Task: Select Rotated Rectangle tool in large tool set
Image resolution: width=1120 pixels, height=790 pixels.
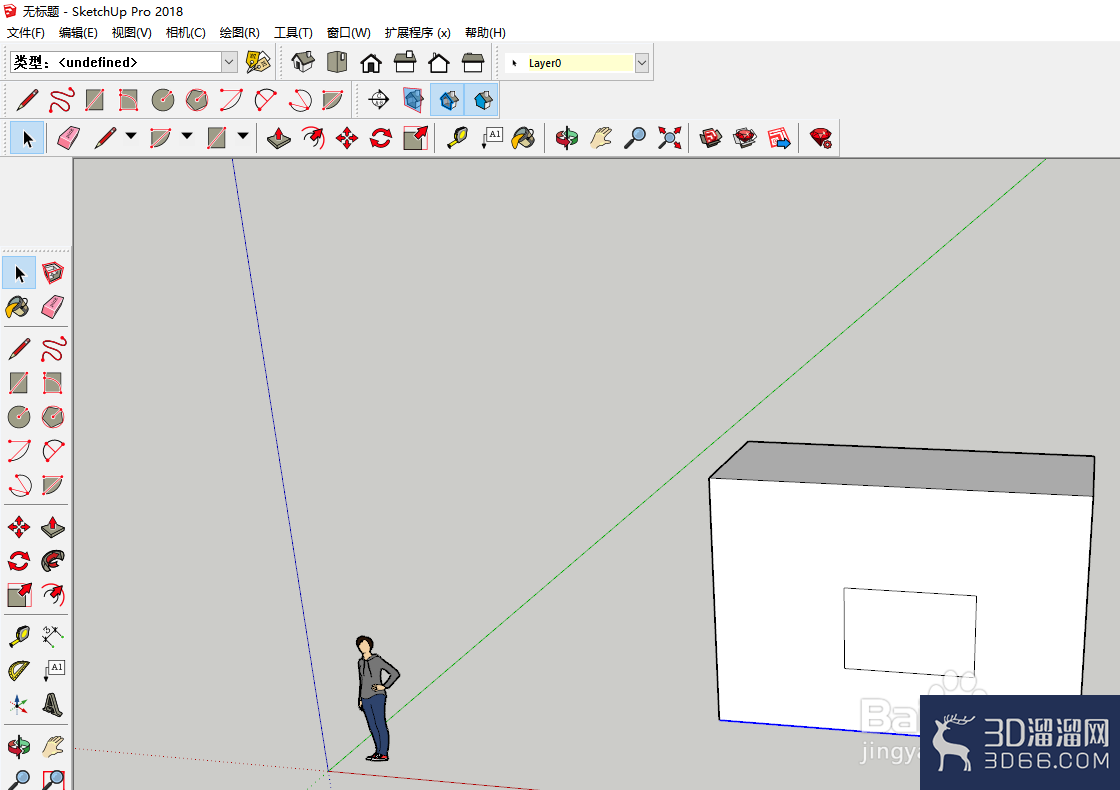Action: (x=53, y=383)
